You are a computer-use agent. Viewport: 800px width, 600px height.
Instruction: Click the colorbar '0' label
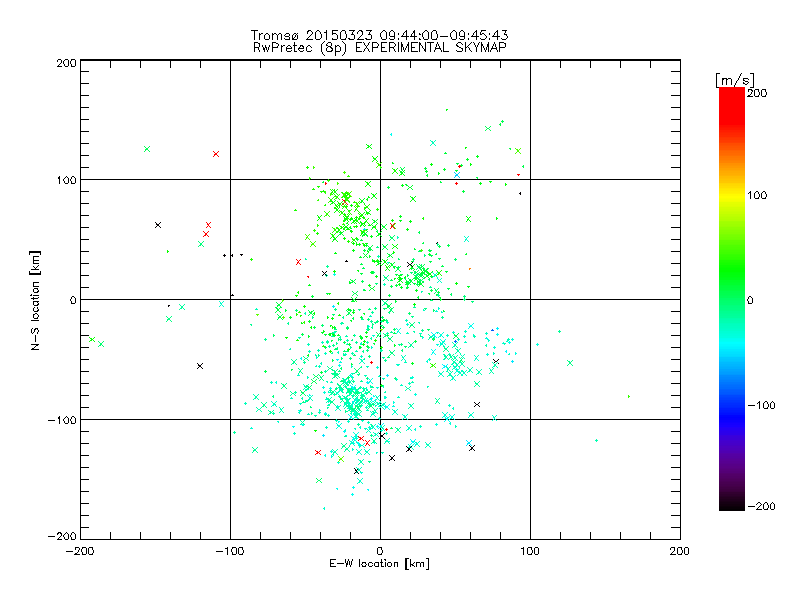click(750, 300)
